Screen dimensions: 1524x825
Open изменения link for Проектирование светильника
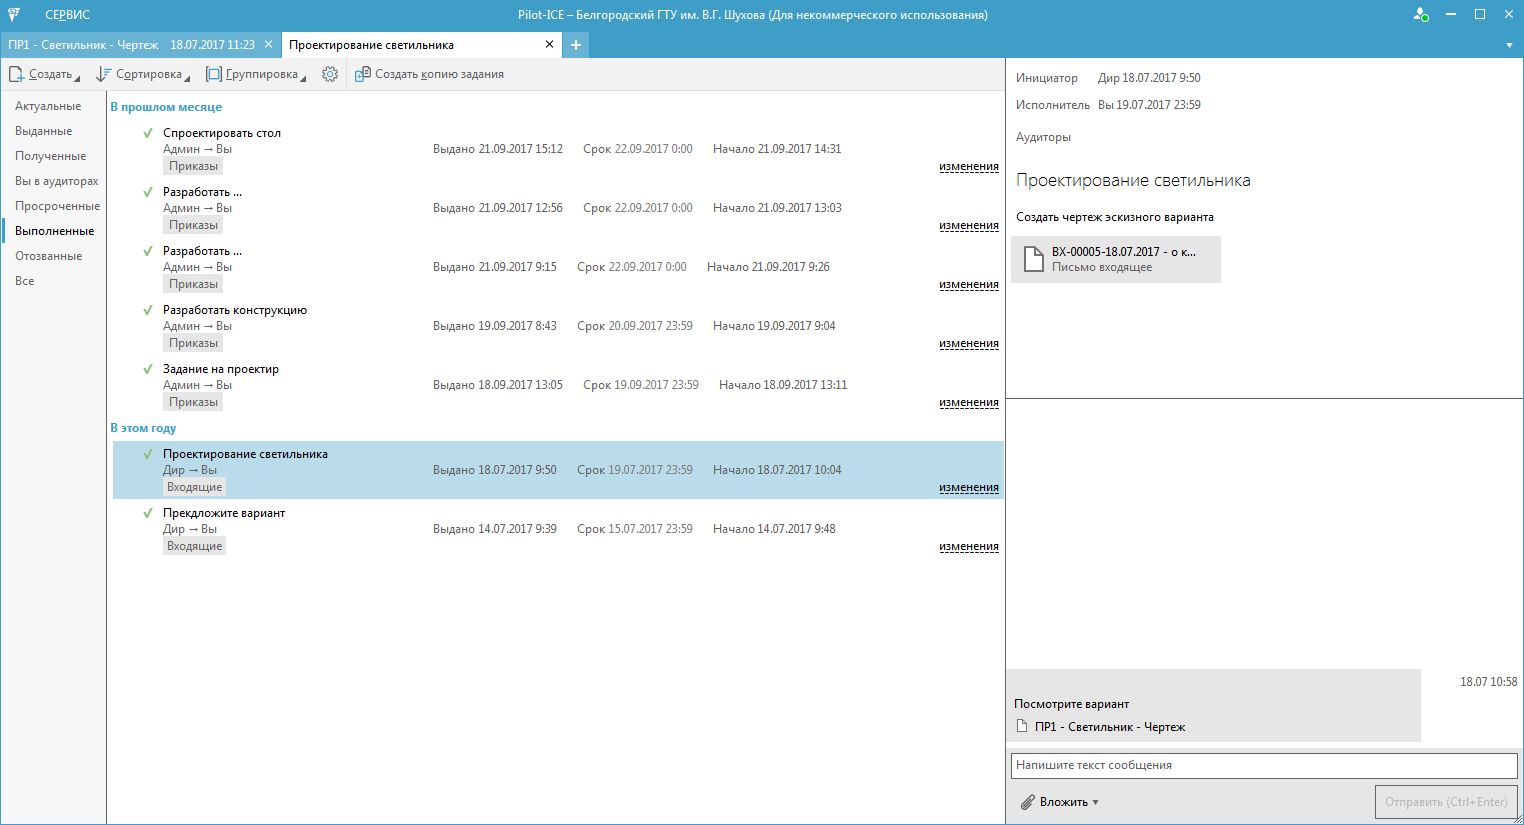click(969, 488)
